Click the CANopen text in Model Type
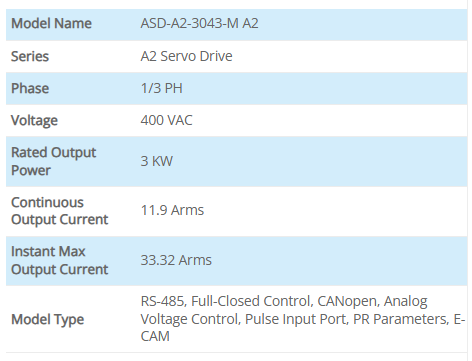Screen dimensions: 472x361 click(x=348, y=301)
